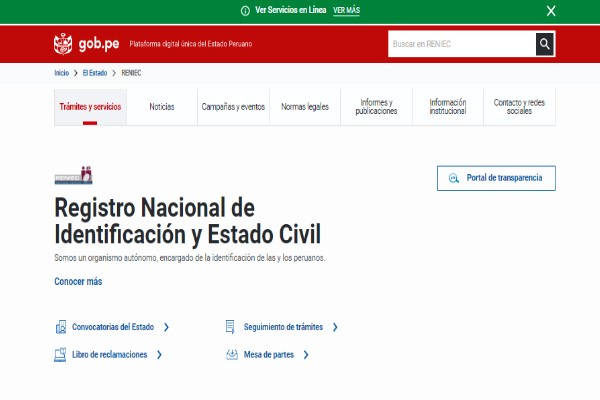Open Información institucional tab
The height and width of the screenshot is (400, 600).
[x=448, y=107]
